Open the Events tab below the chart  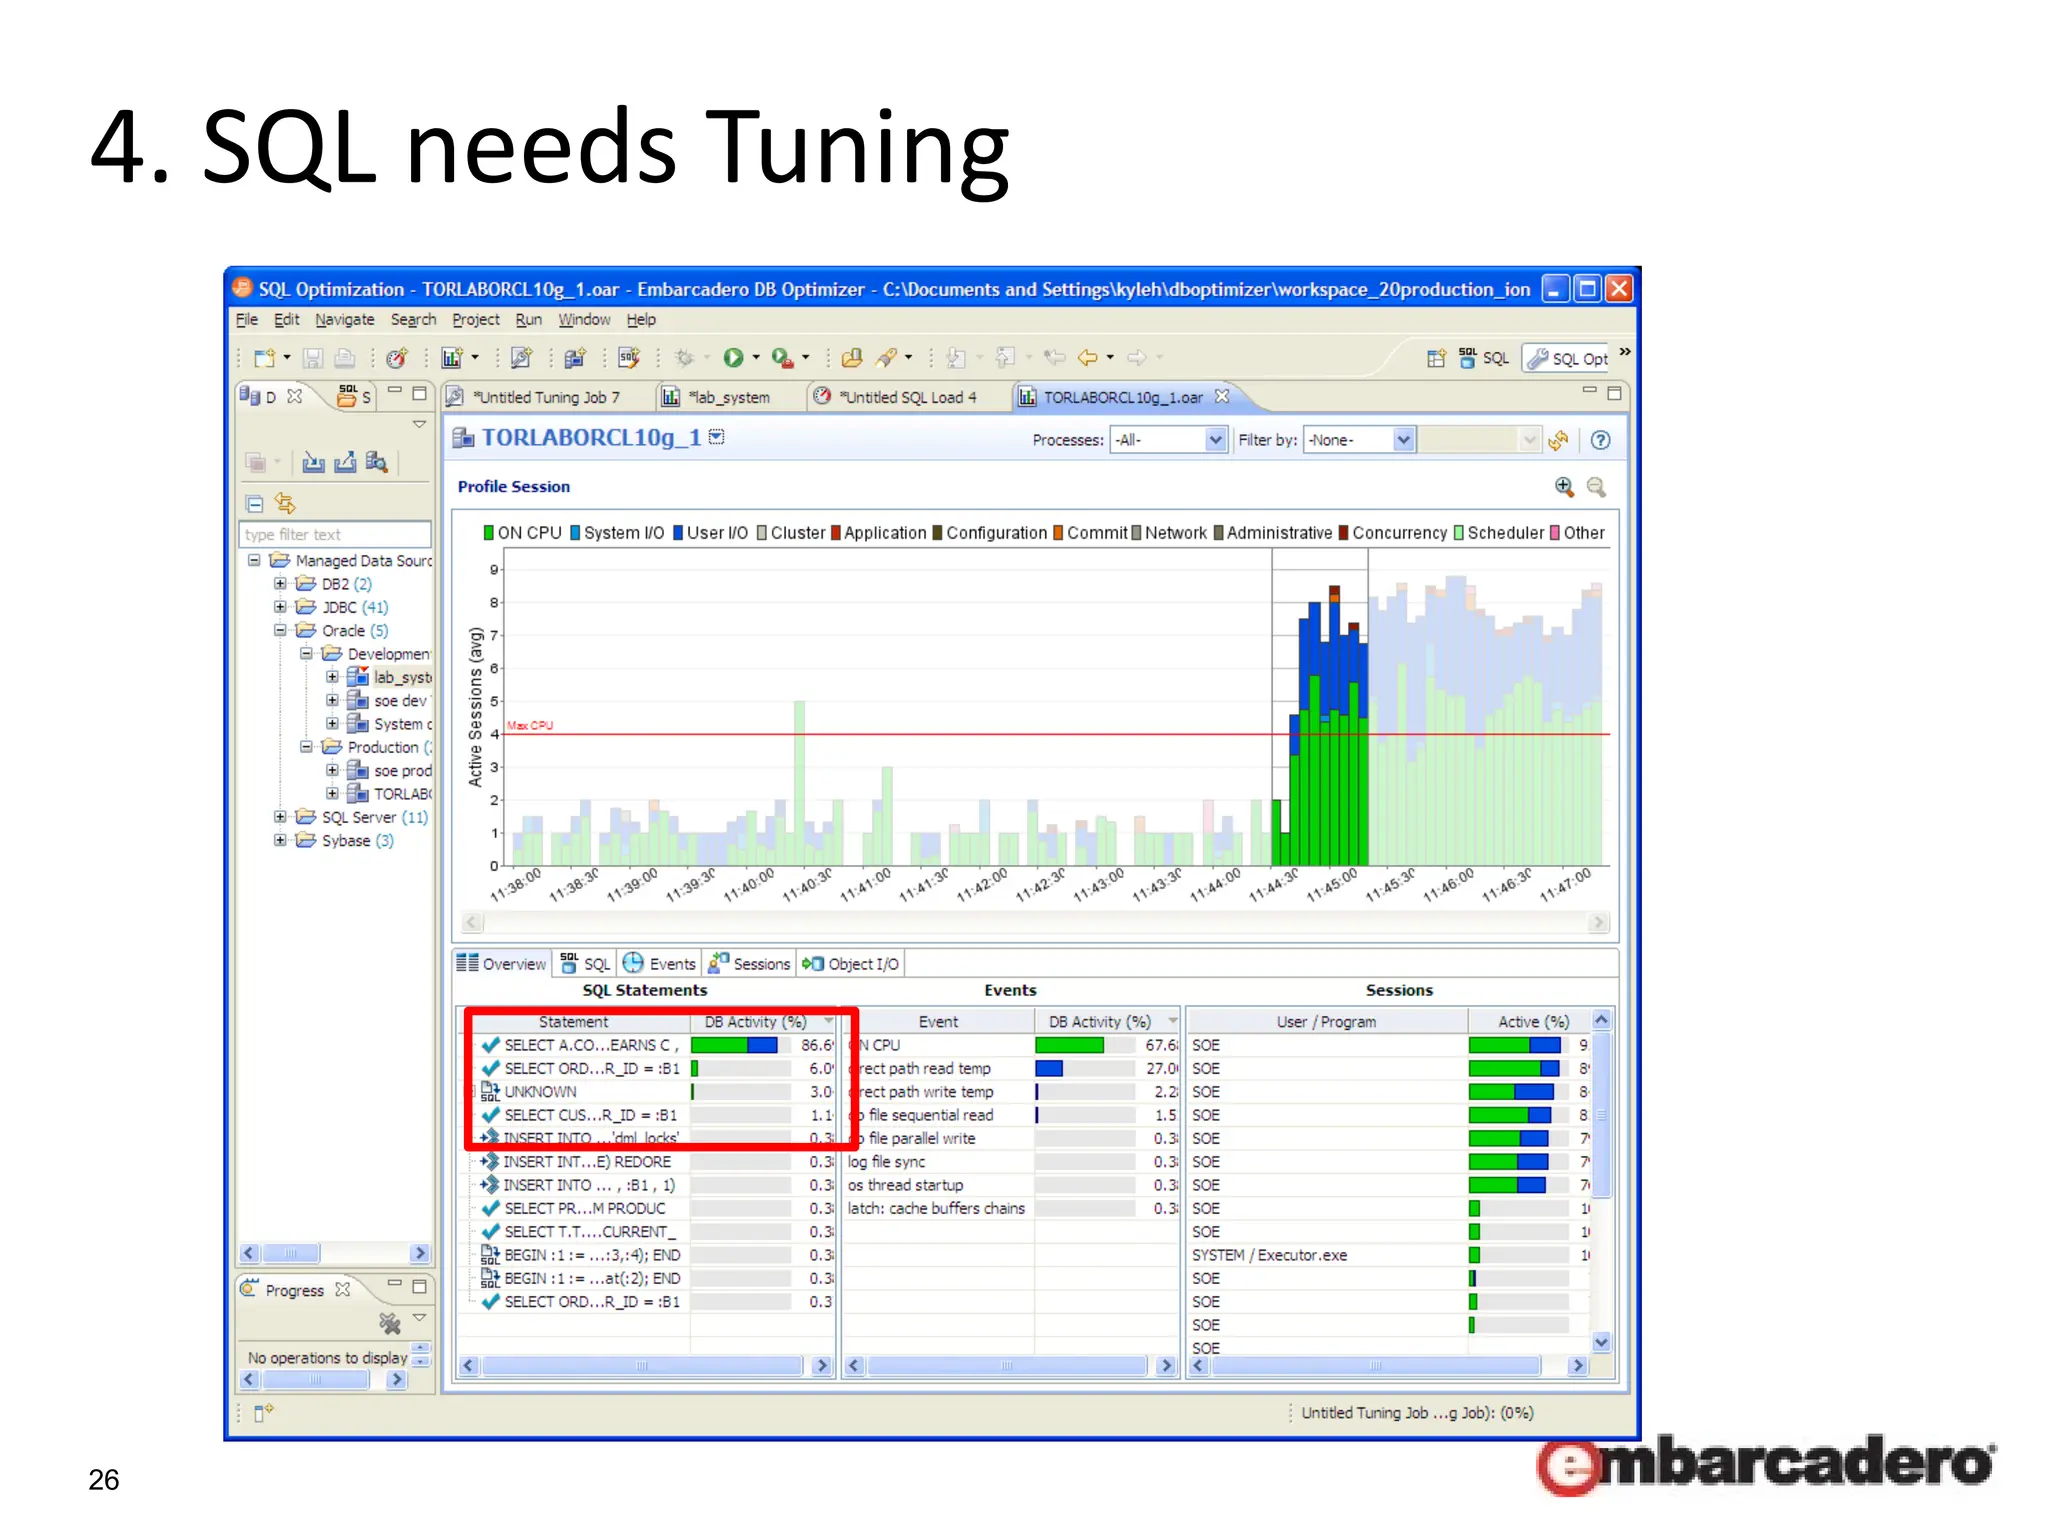tap(659, 964)
